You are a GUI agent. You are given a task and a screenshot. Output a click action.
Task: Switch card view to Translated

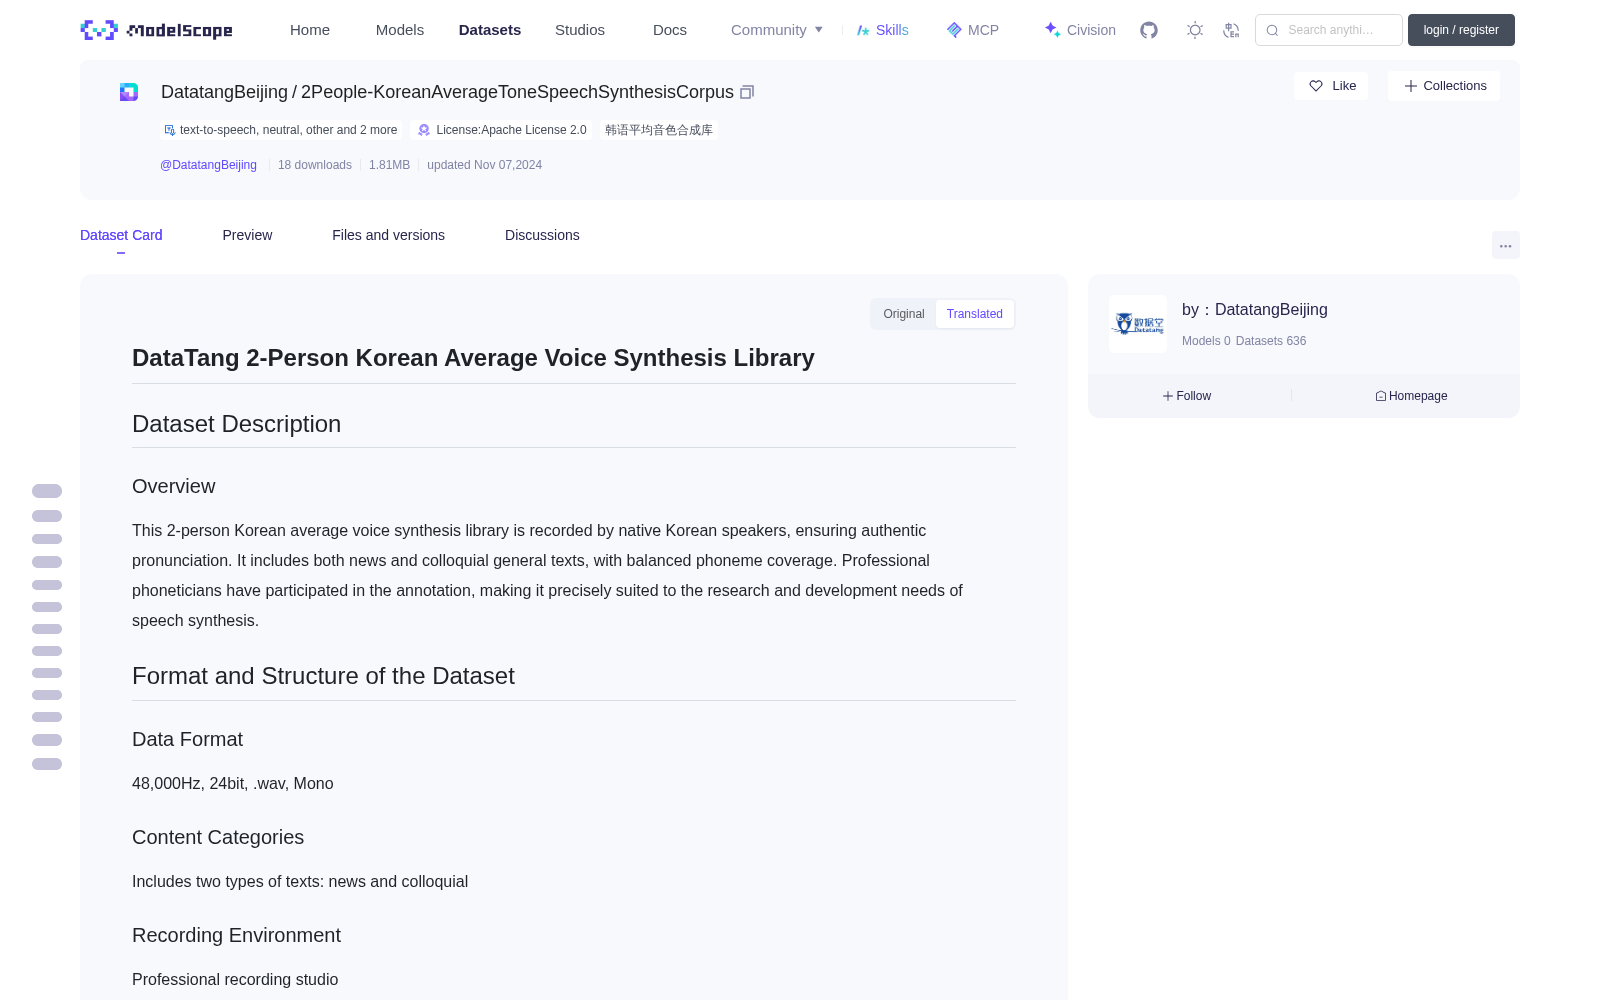click(x=975, y=314)
